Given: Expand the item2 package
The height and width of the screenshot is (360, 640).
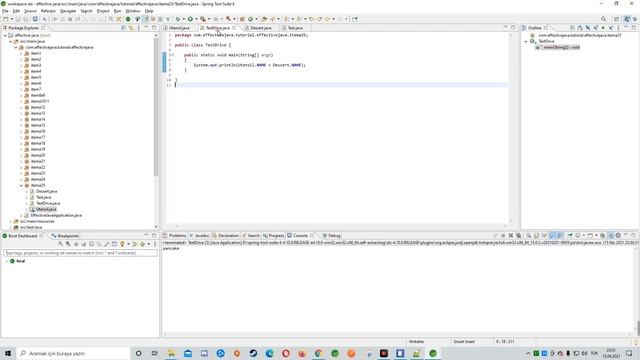Looking at the screenshot, I should coord(21,59).
